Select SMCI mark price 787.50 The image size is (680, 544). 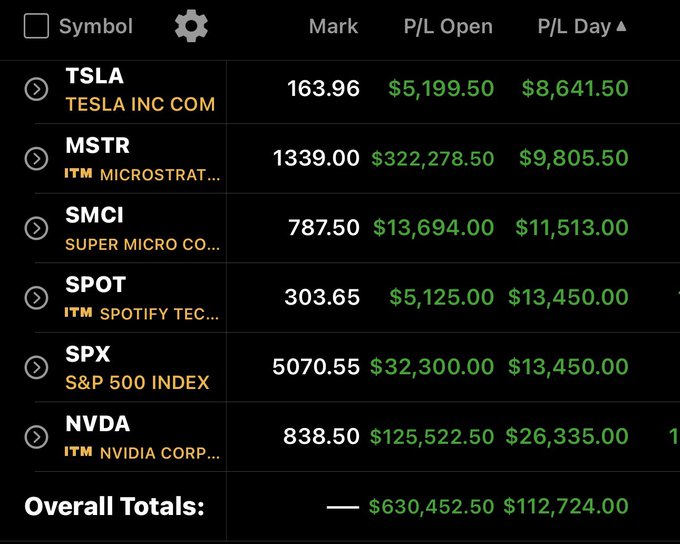tap(322, 228)
